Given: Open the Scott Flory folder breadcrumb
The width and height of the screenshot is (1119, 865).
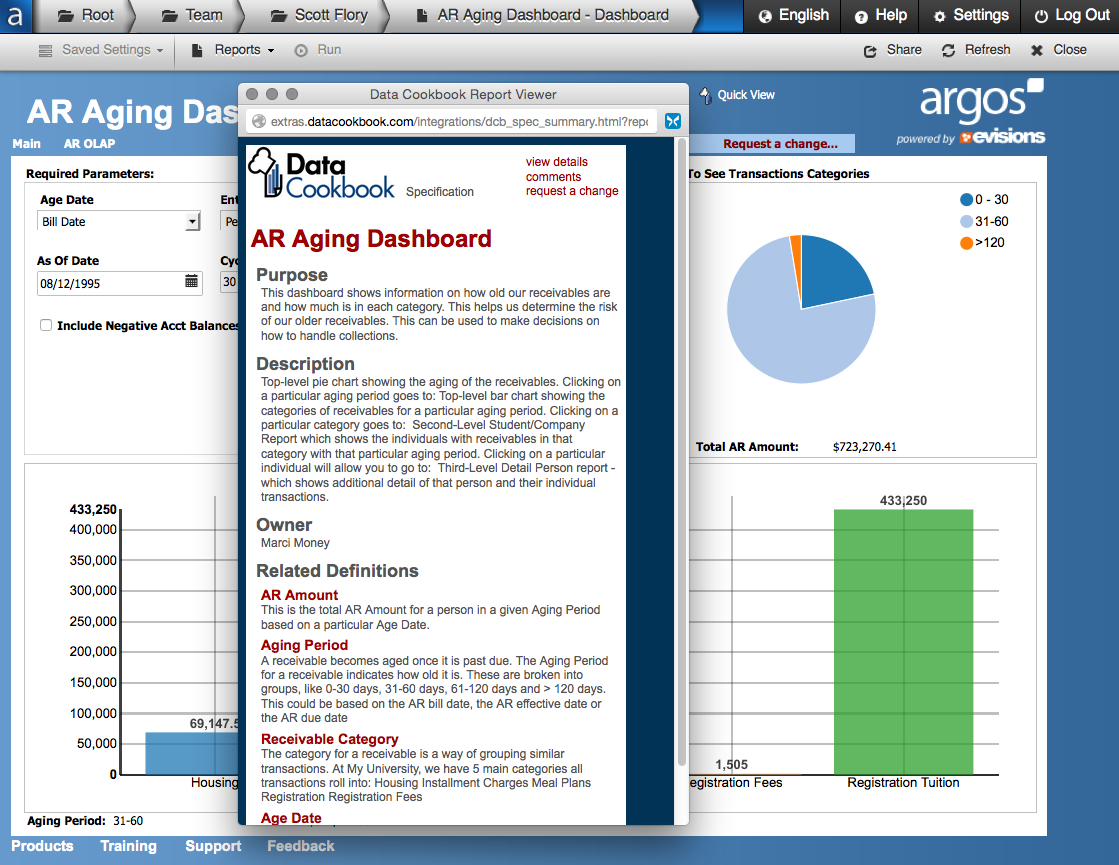Looking at the screenshot, I should (319, 16).
